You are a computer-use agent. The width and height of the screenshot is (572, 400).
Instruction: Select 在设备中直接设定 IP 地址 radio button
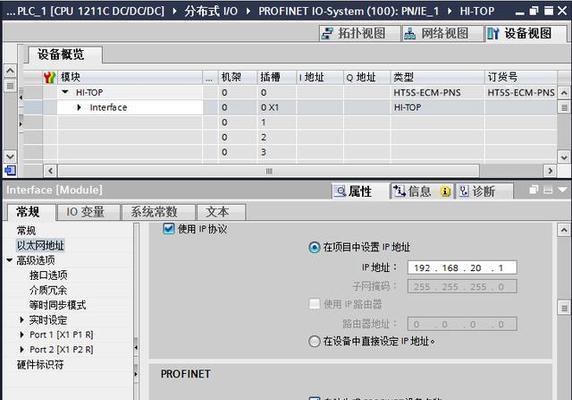(x=314, y=341)
